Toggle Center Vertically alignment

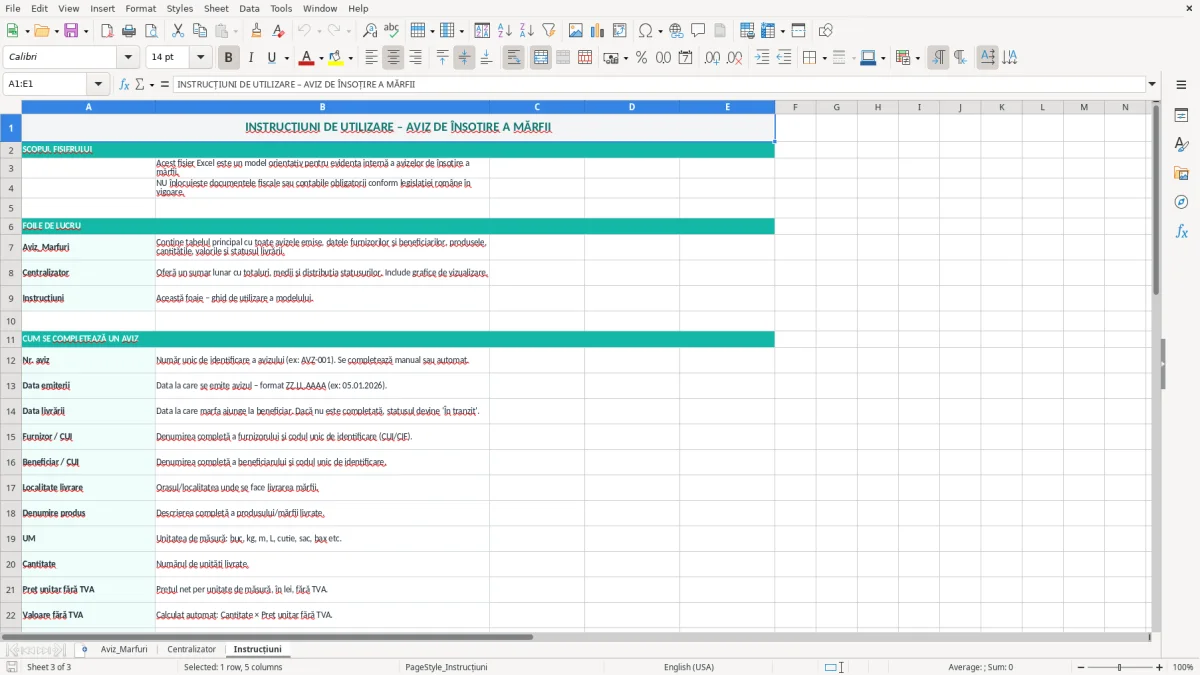point(465,58)
